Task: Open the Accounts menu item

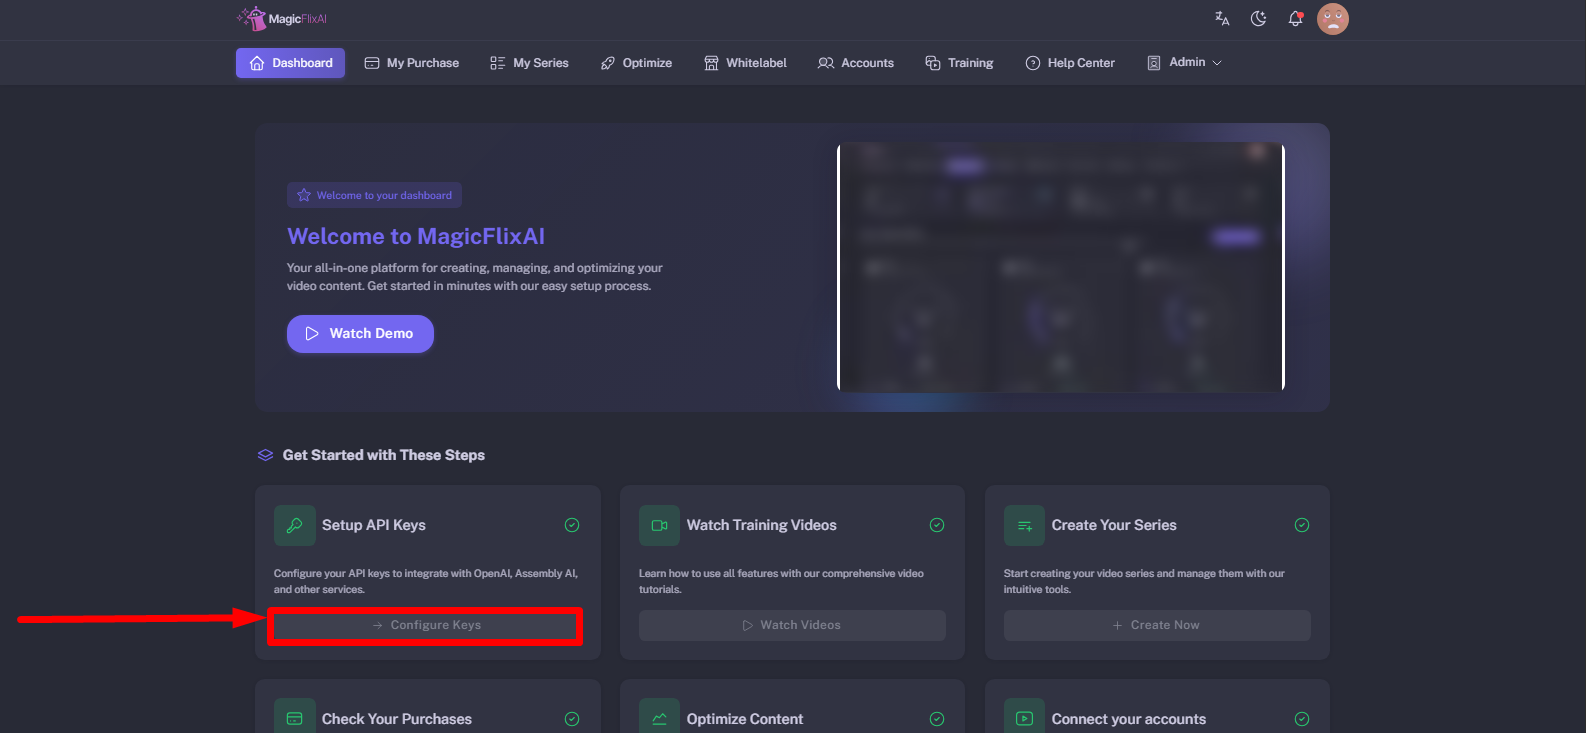Action: point(856,63)
